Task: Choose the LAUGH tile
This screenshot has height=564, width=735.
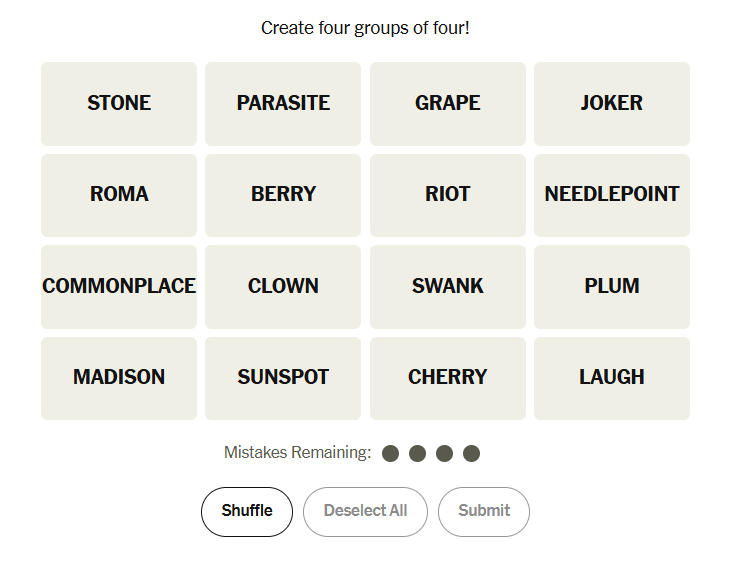Action: click(611, 378)
